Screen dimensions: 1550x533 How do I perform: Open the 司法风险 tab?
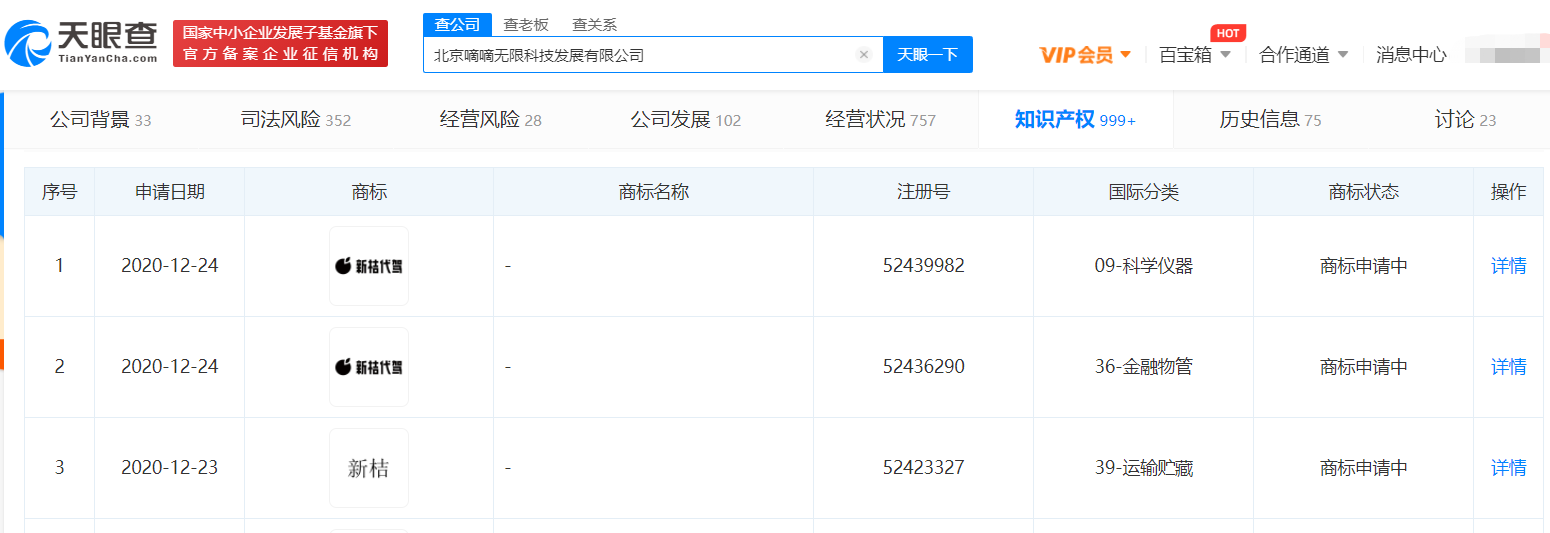point(296,120)
